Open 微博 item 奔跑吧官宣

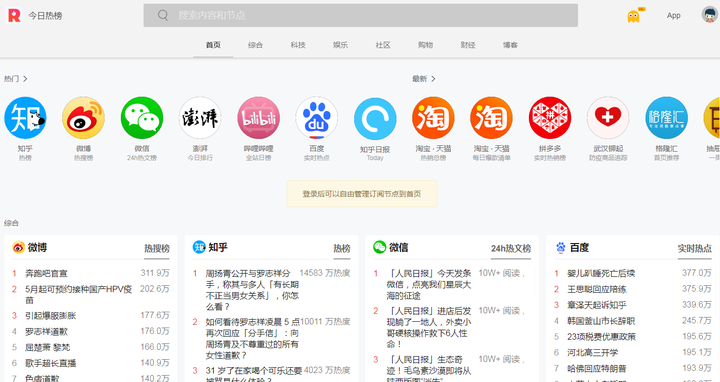coord(46,273)
